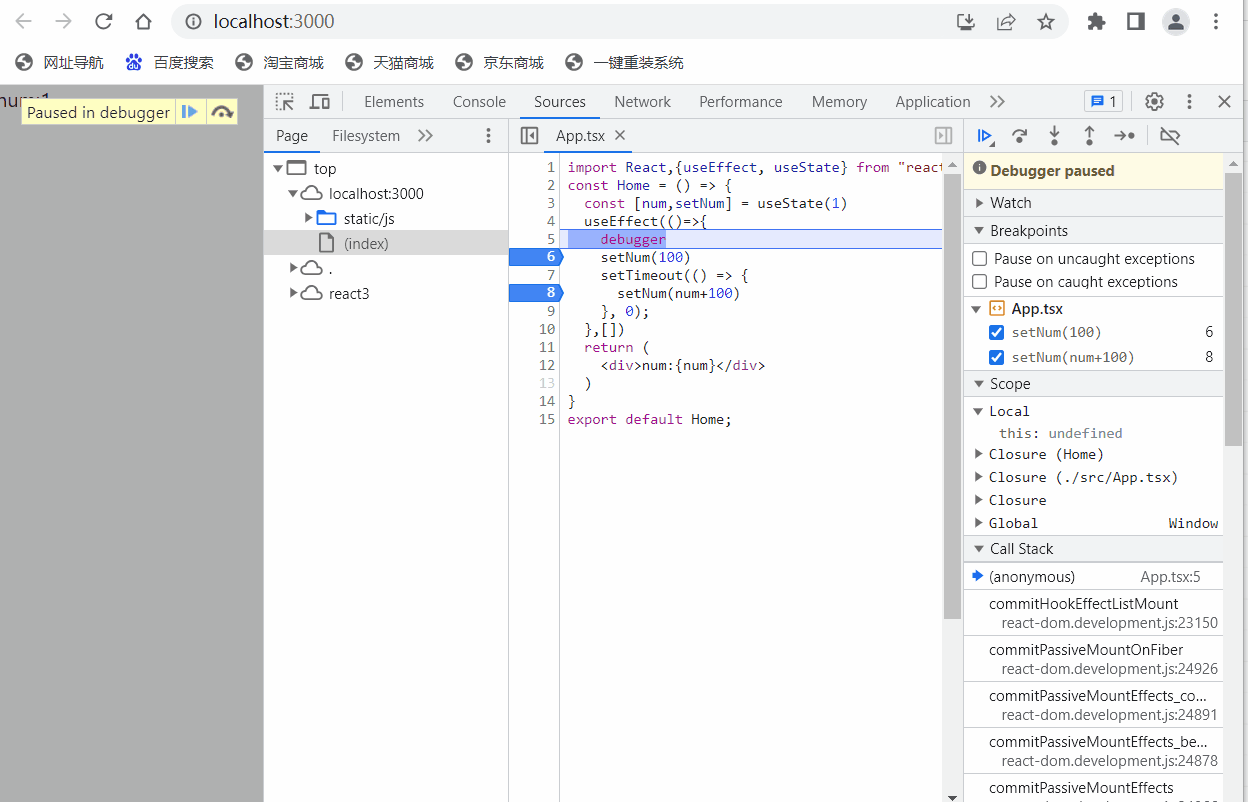Switch to the Filesystem navigator tab
Screen dimensions: 1248x802
click(366, 135)
